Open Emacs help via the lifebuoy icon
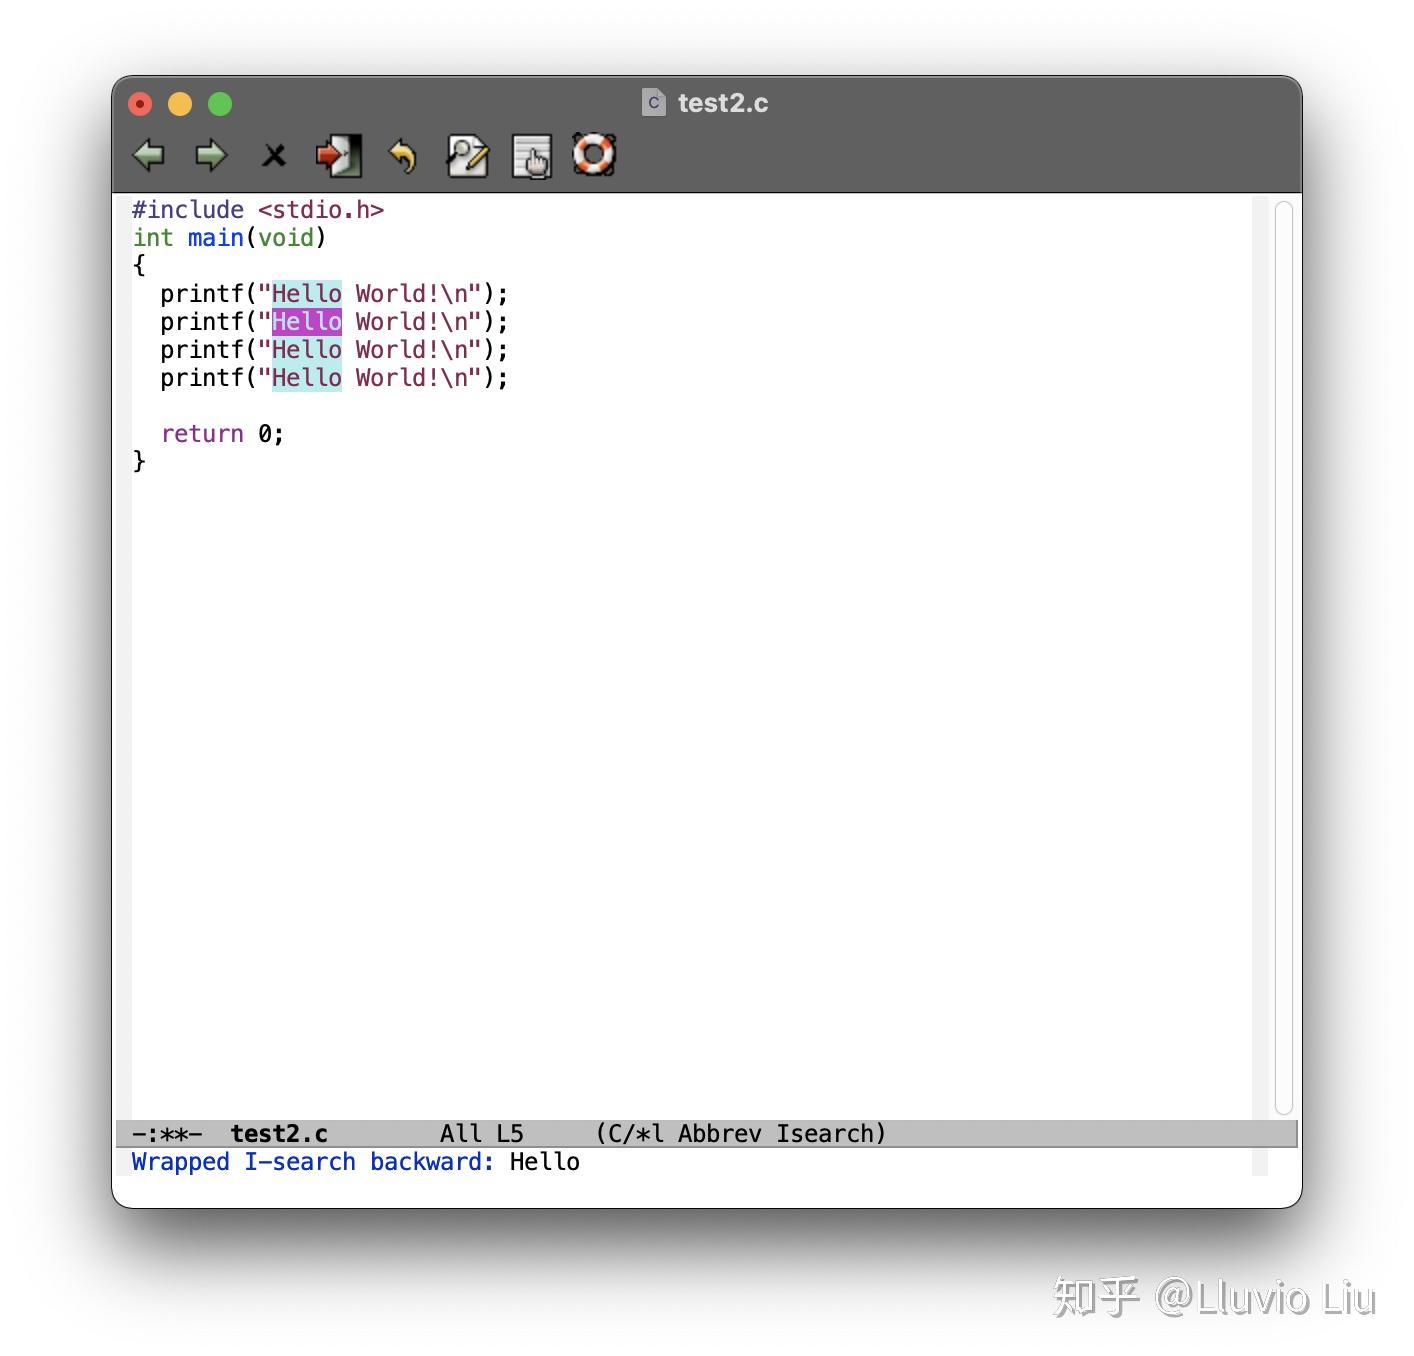 pyautogui.click(x=593, y=155)
